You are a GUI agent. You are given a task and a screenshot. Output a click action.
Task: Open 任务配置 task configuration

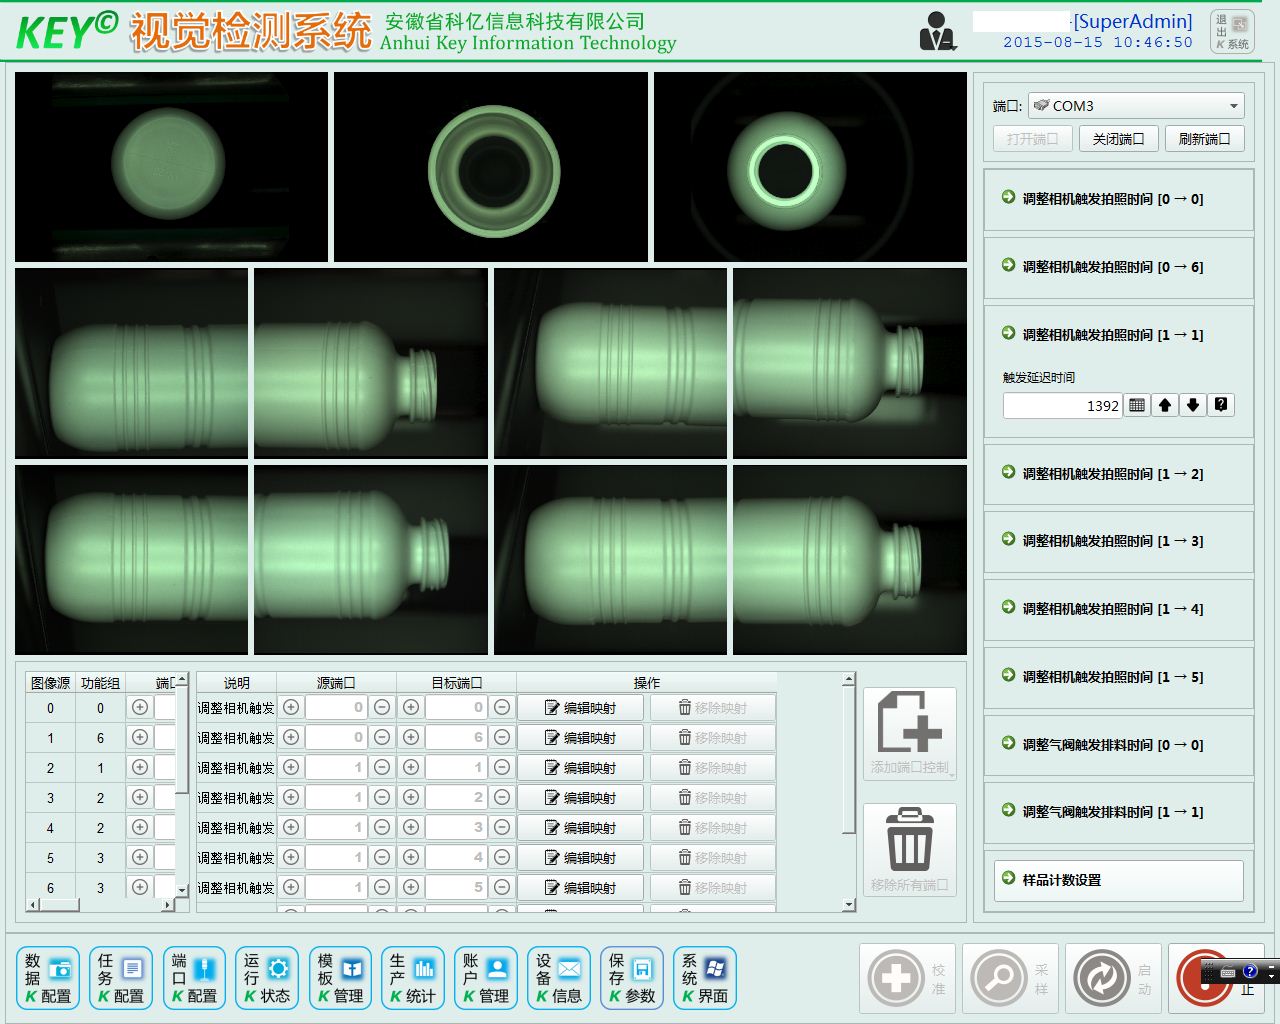121,978
